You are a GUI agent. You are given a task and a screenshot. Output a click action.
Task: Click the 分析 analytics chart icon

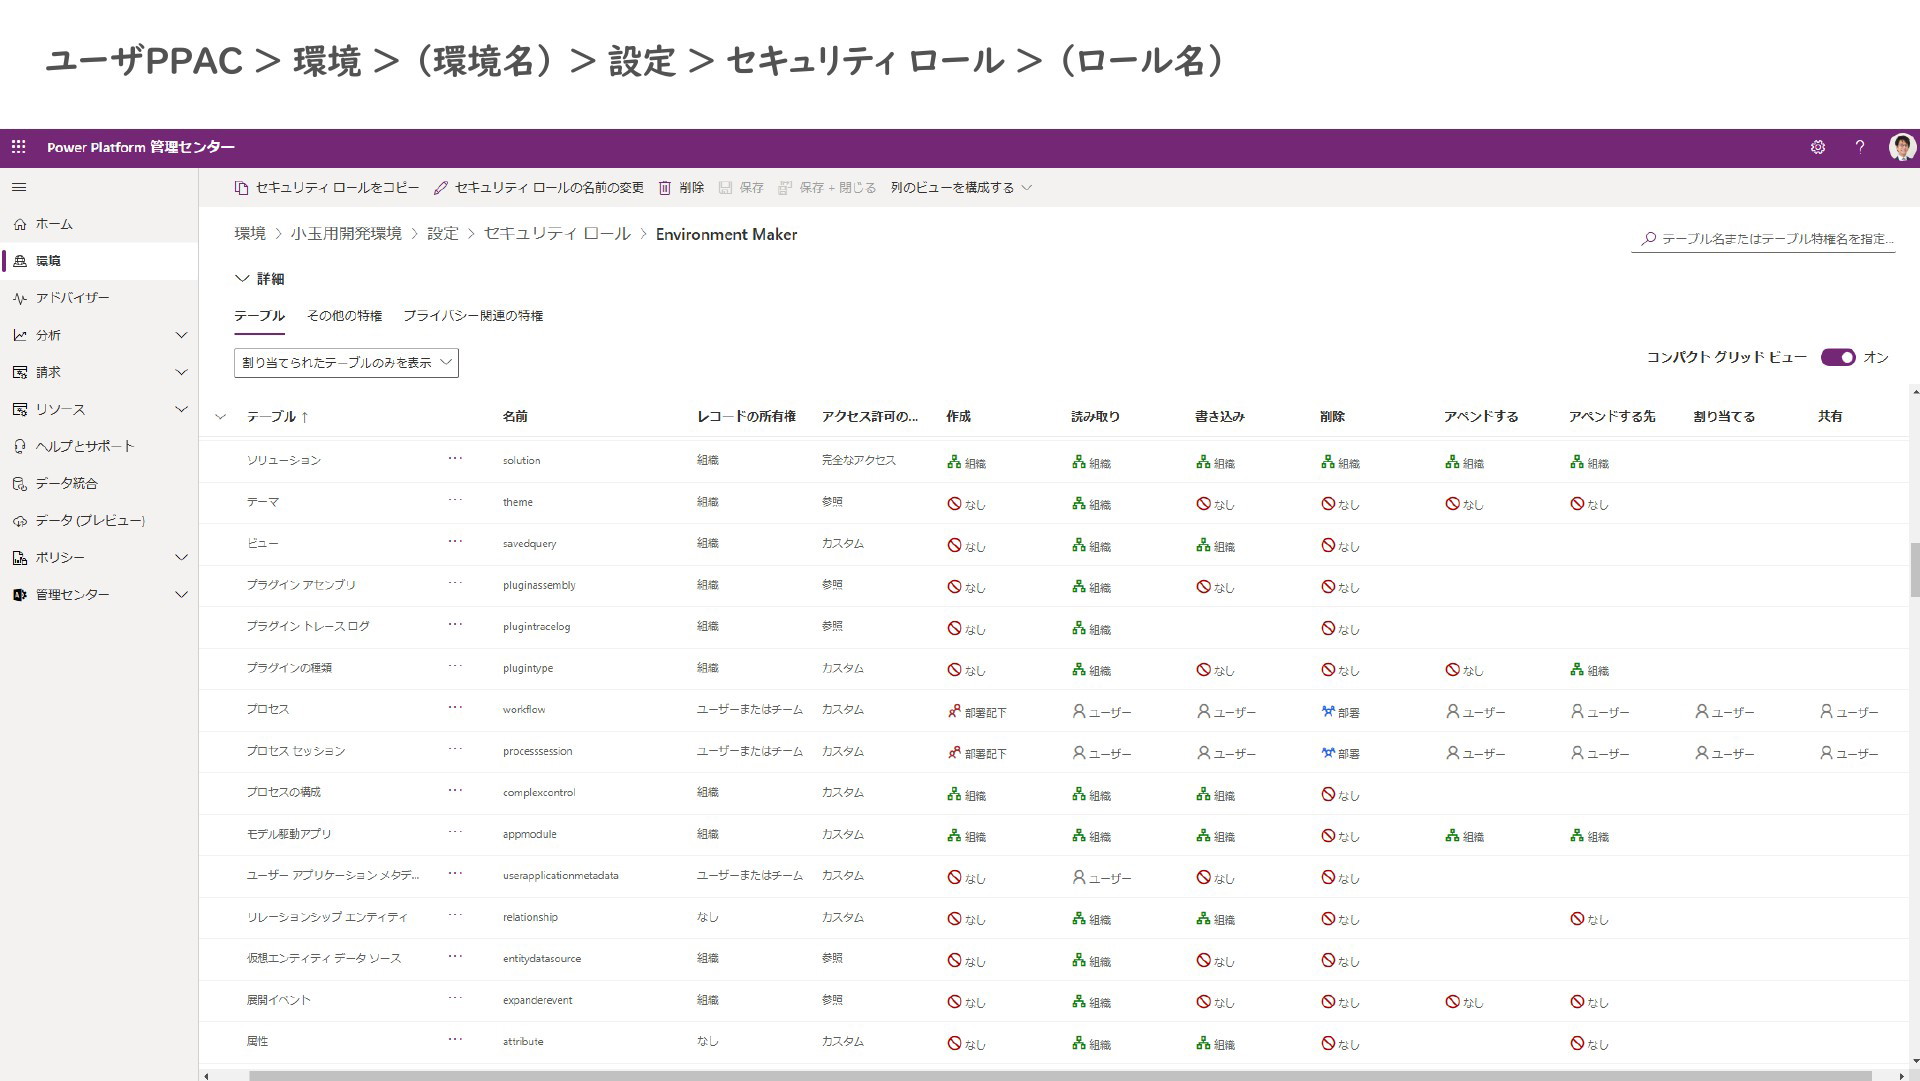pos(20,335)
